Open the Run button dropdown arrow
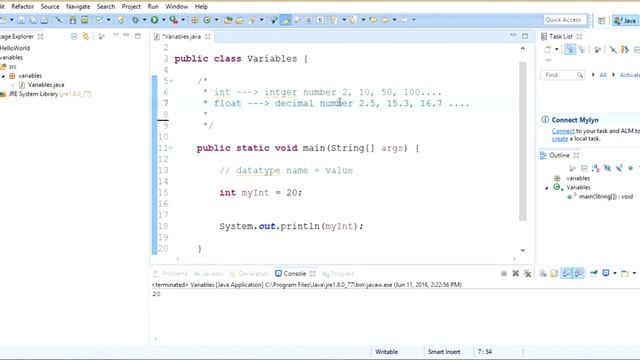640x360 pixels. [x=164, y=20]
